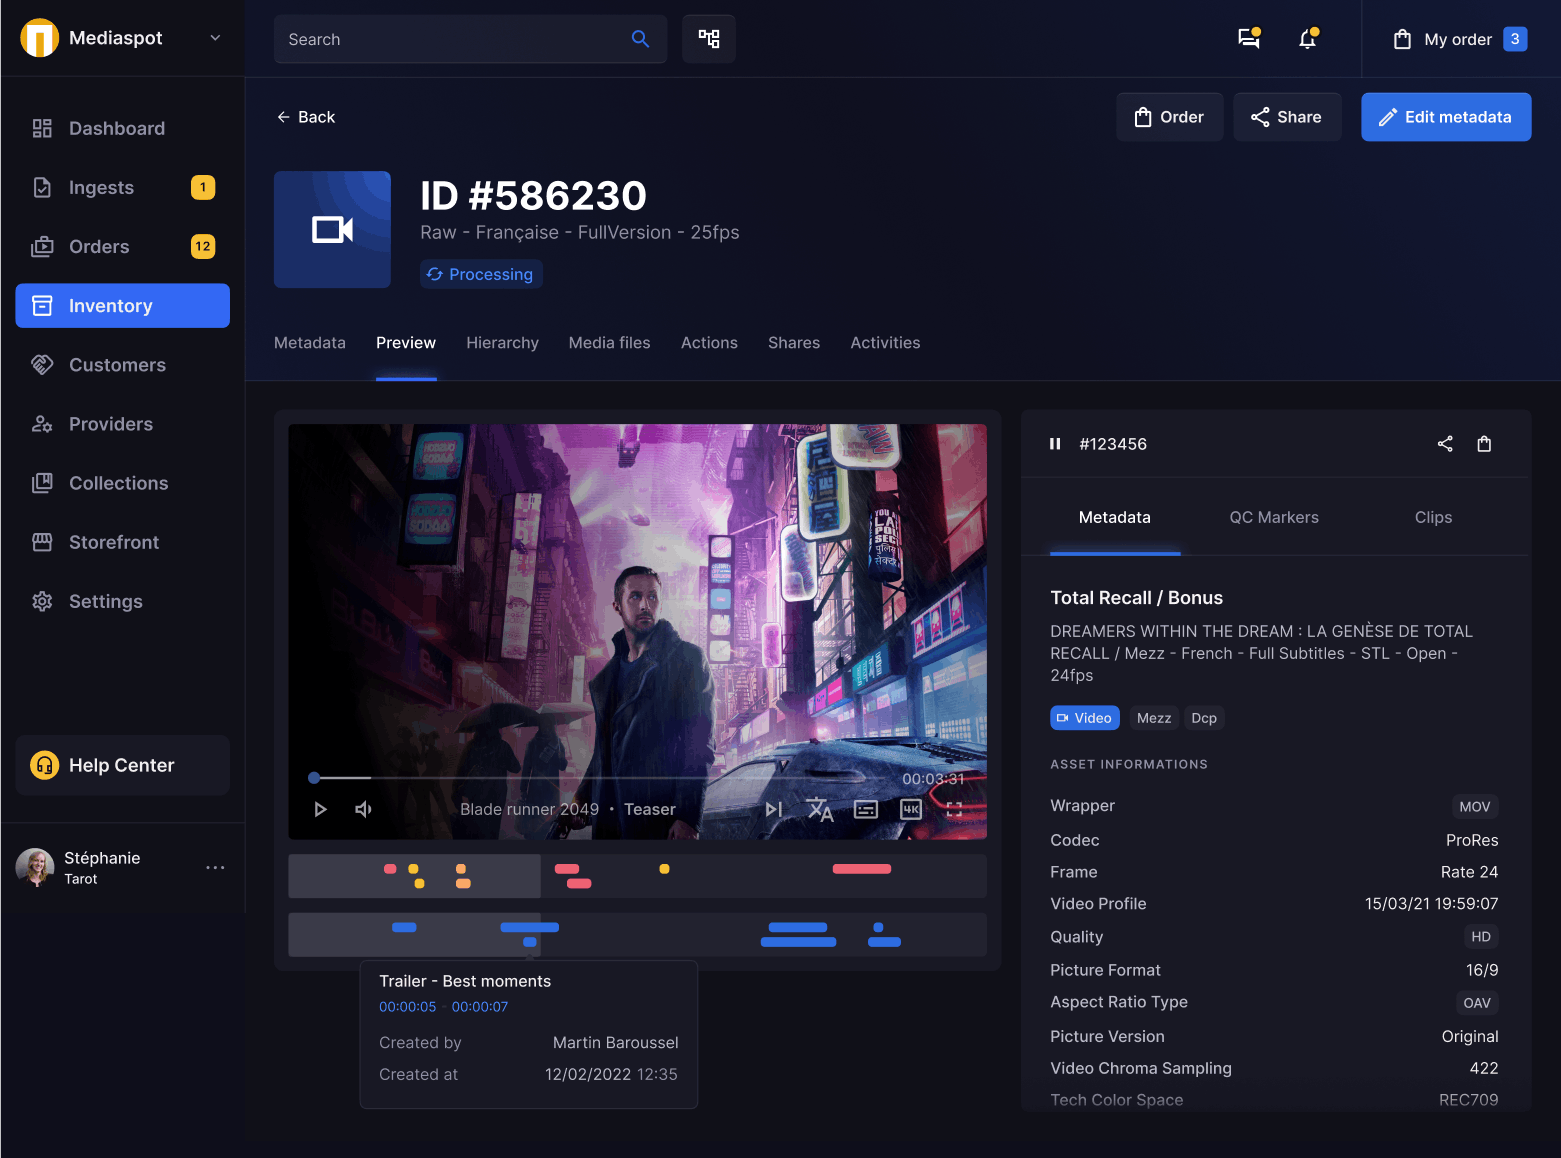The image size is (1561, 1158).
Task: Click the long red QC marker
Action: tap(862, 869)
